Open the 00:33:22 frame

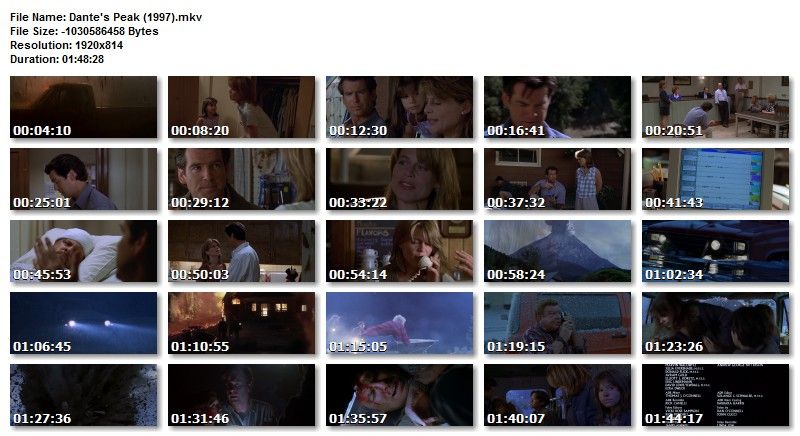tap(399, 179)
